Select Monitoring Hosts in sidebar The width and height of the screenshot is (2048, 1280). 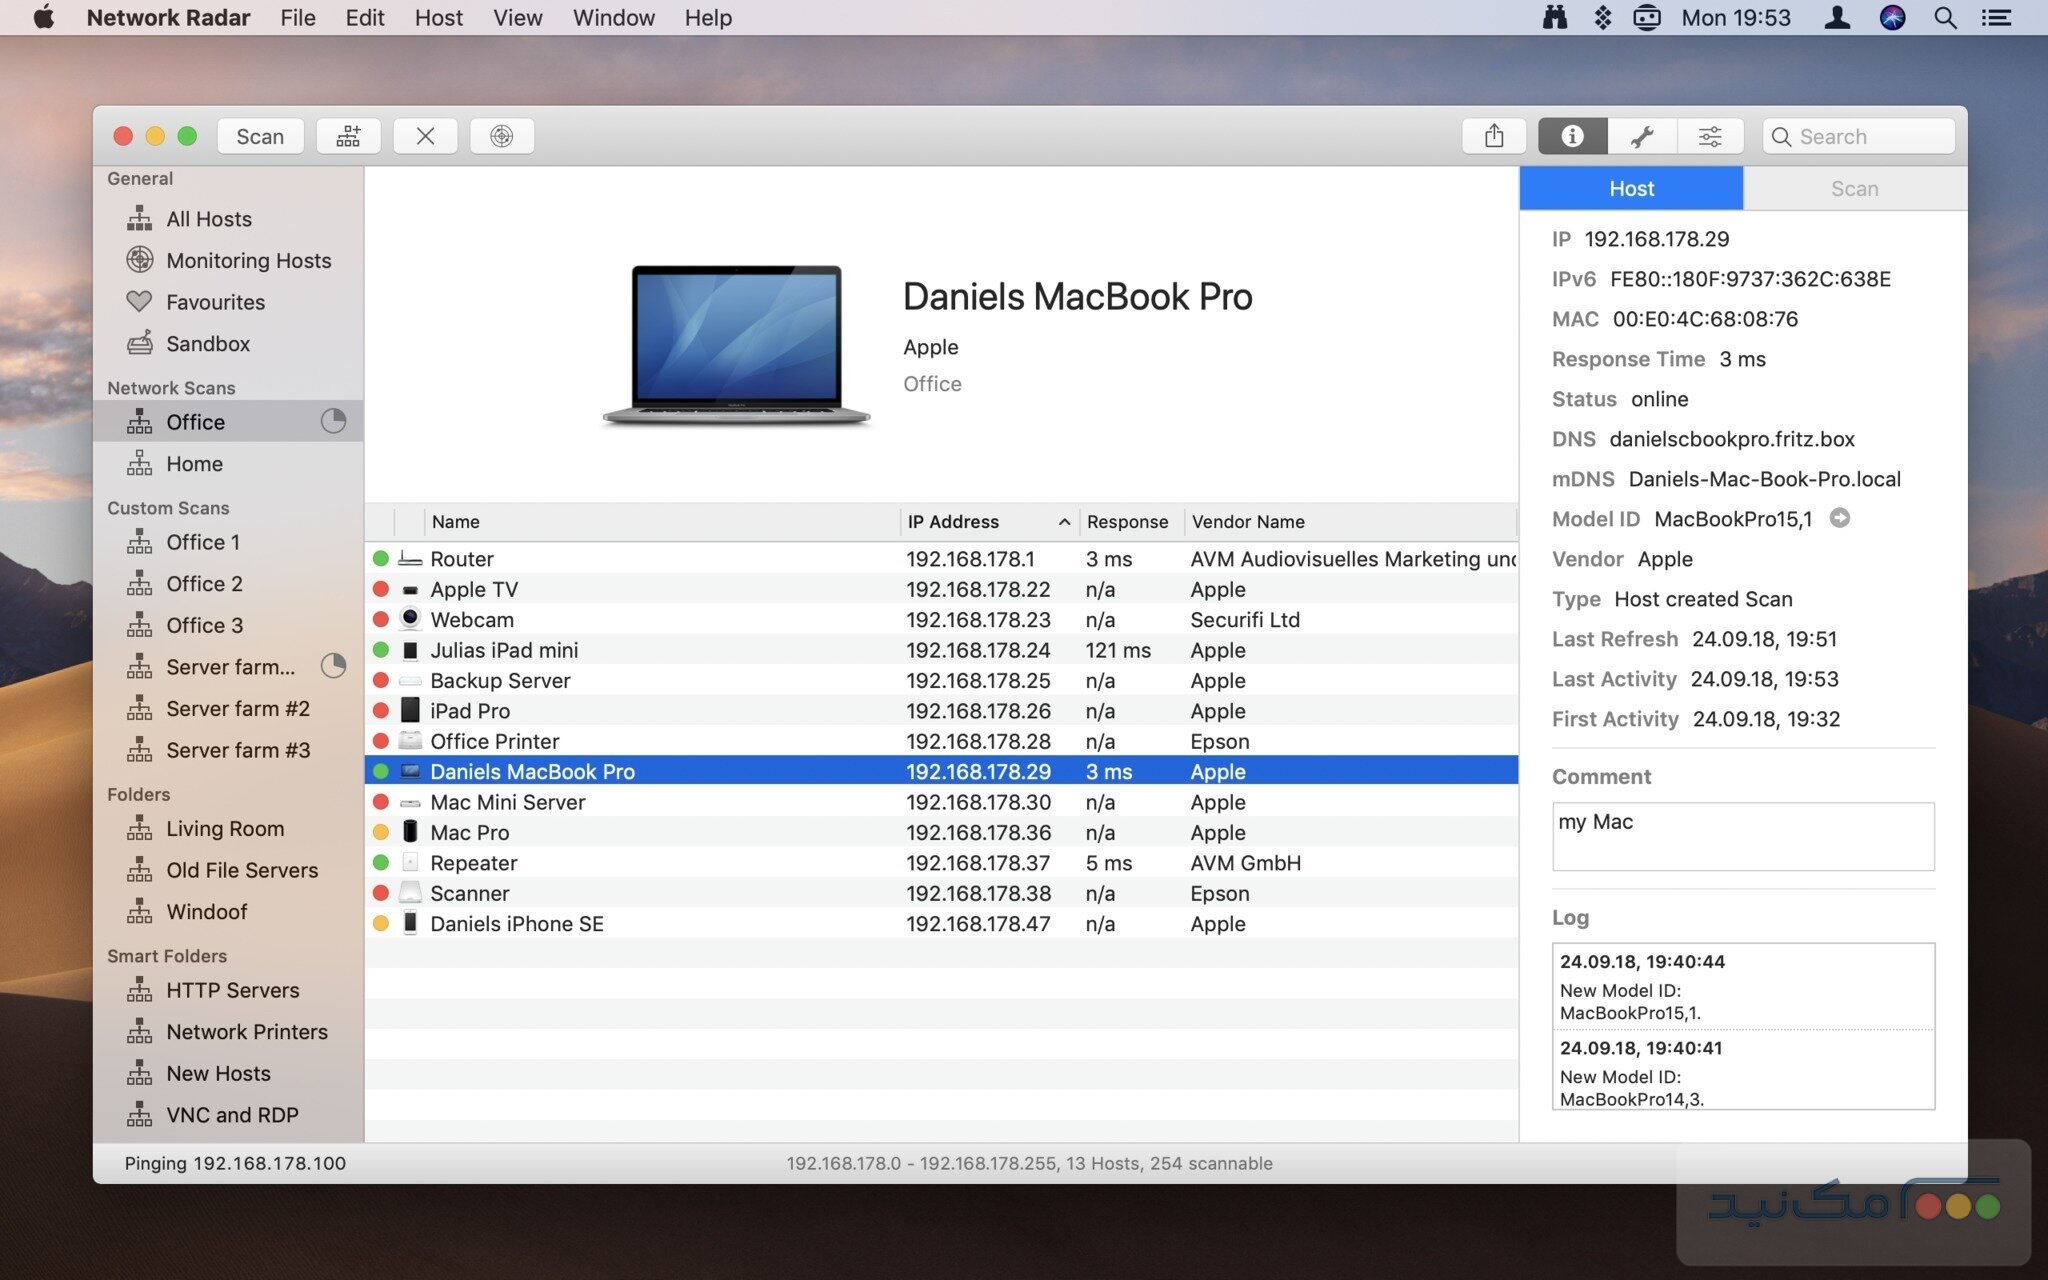(x=248, y=261)
